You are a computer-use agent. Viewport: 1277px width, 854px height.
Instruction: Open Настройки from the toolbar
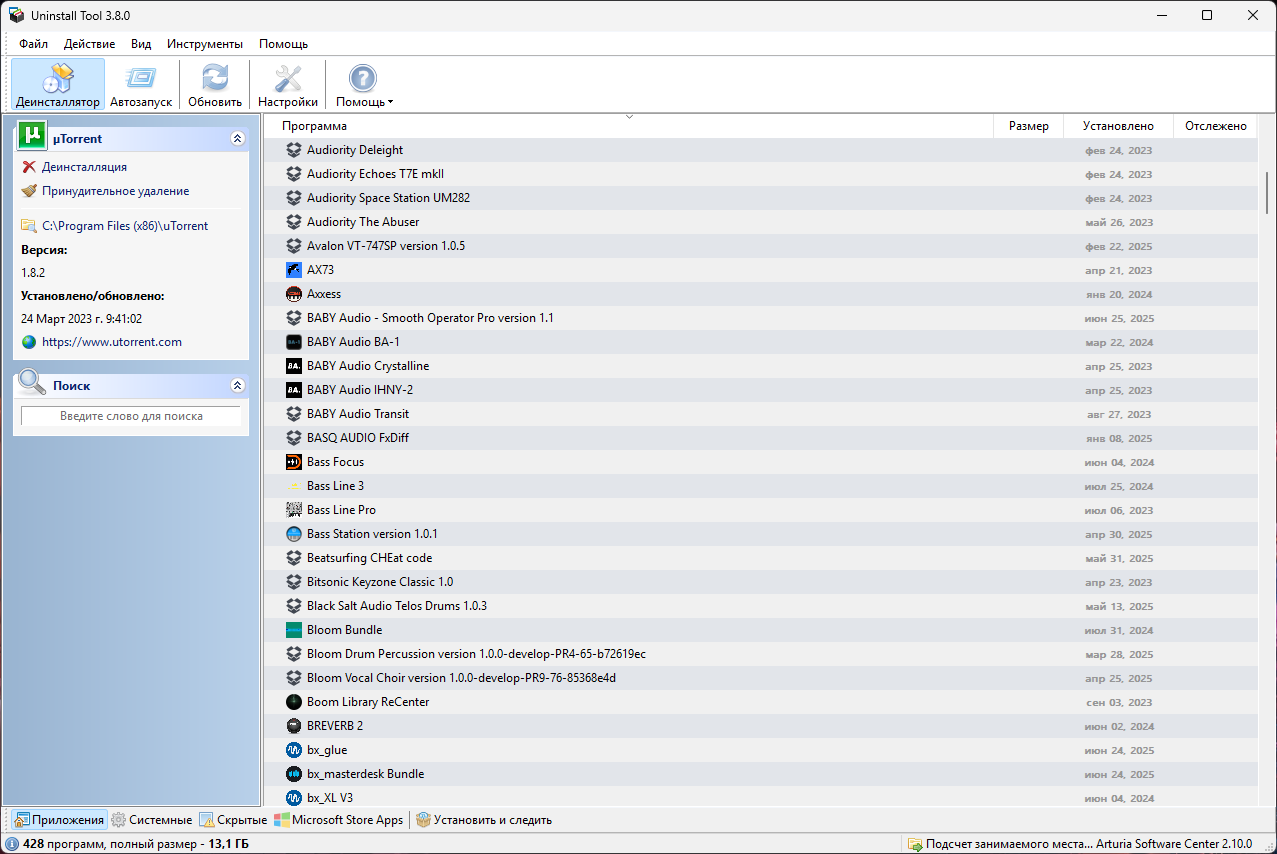288,85
